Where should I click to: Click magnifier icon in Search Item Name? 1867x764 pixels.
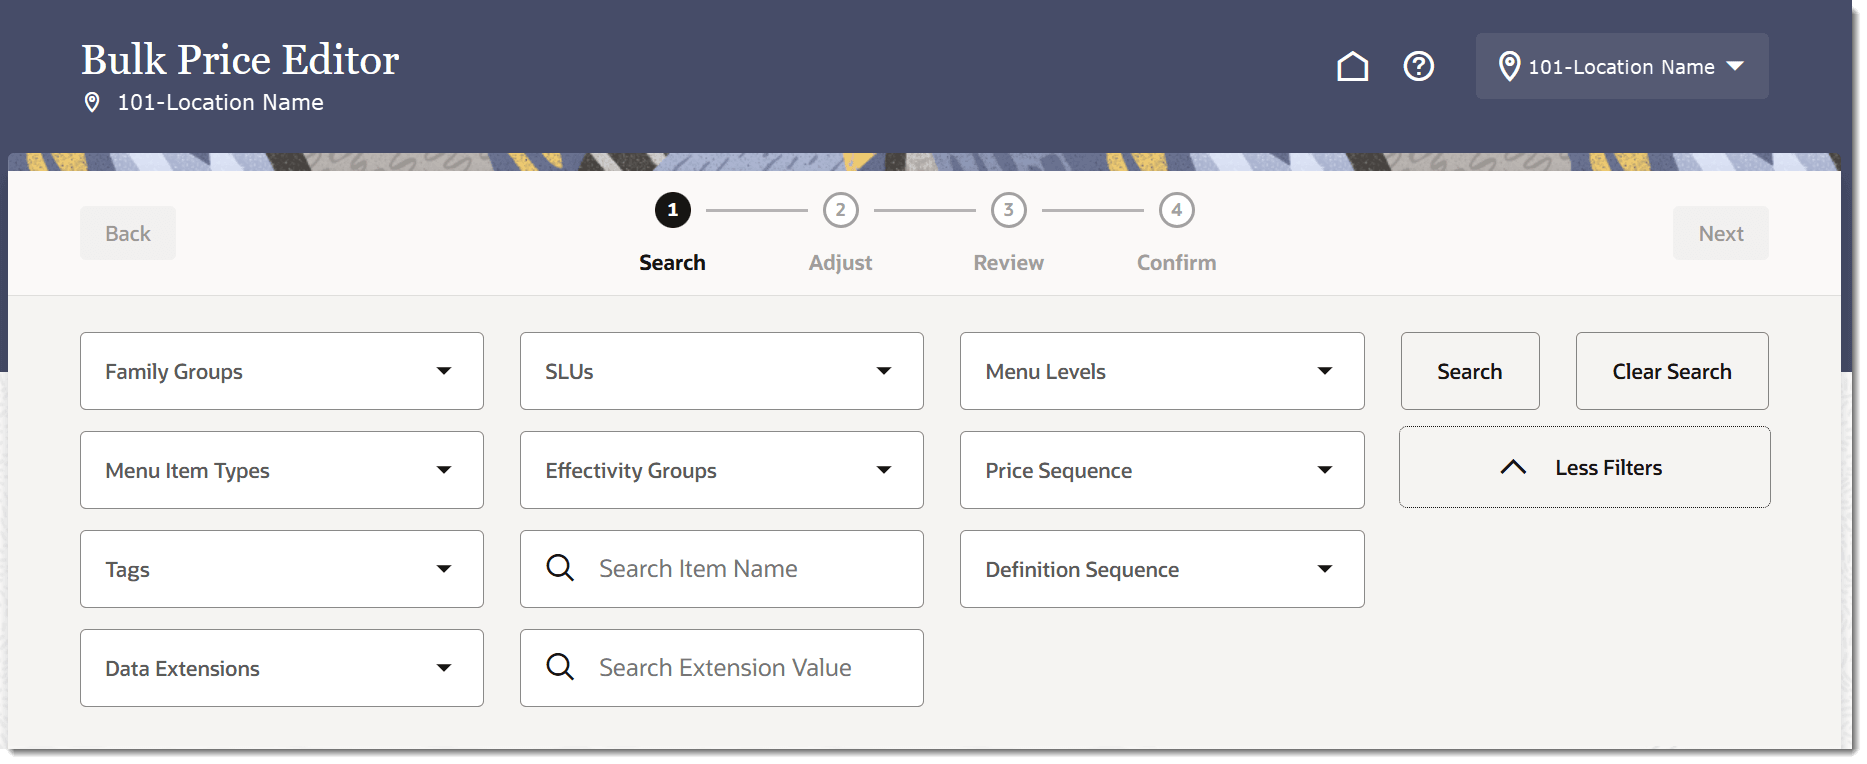pos(560,568)
